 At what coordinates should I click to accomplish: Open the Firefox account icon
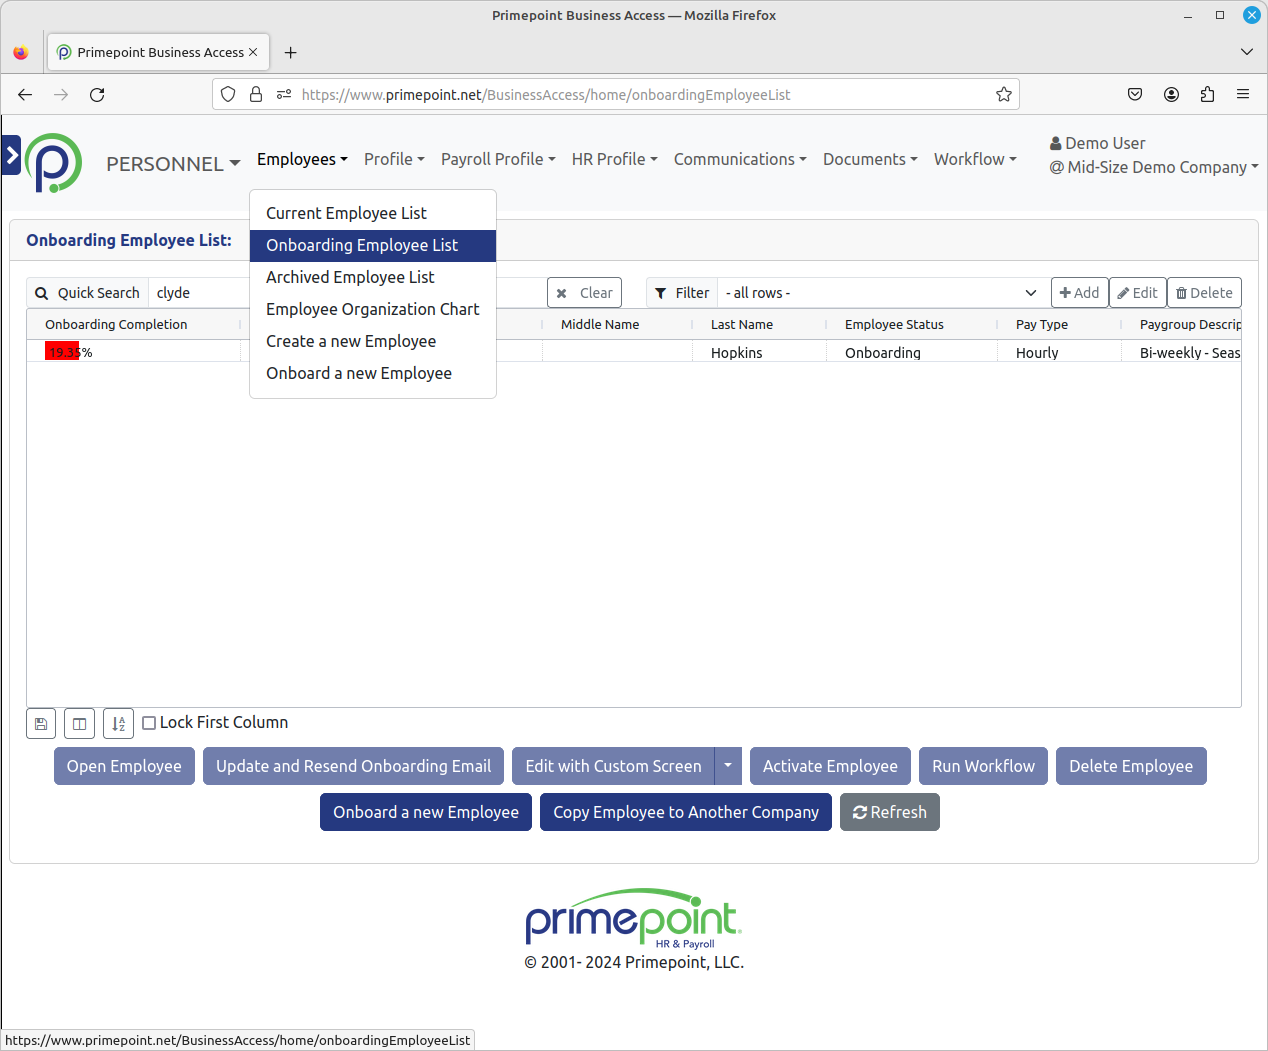[1171, 94]
